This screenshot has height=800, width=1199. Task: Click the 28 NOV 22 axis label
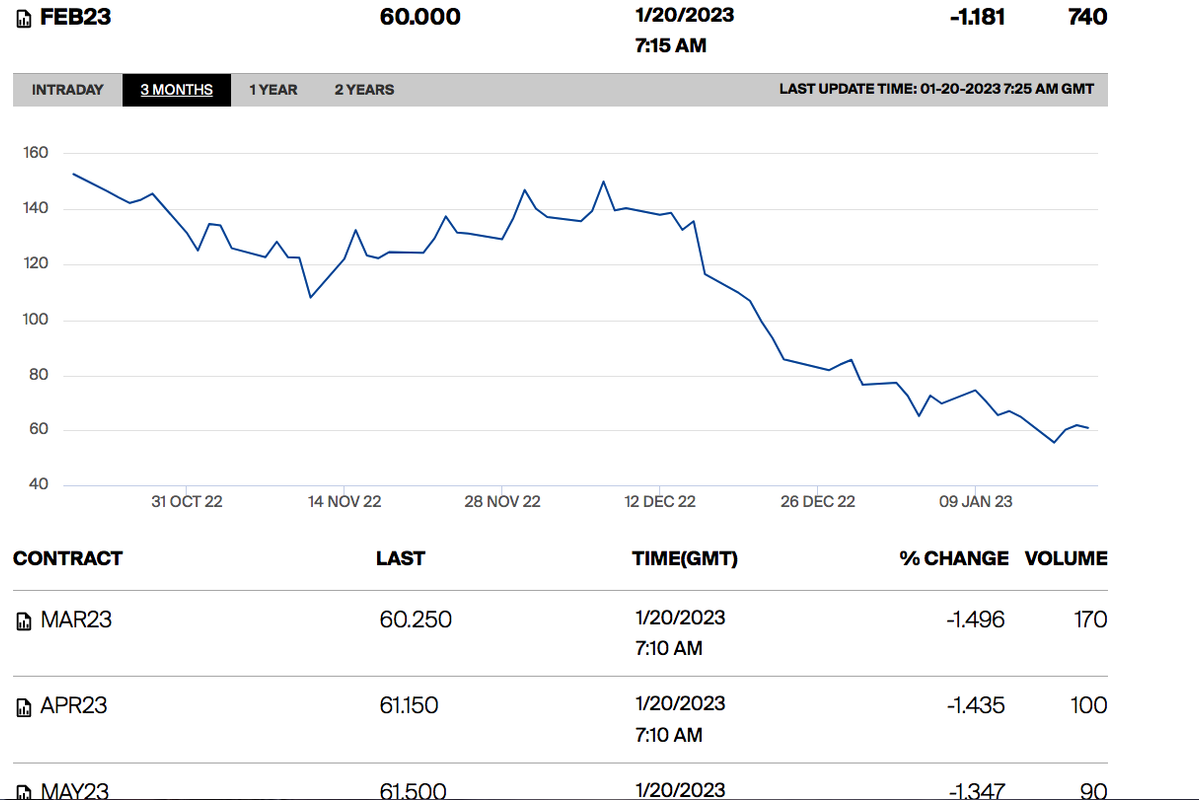tap(502, 502)
